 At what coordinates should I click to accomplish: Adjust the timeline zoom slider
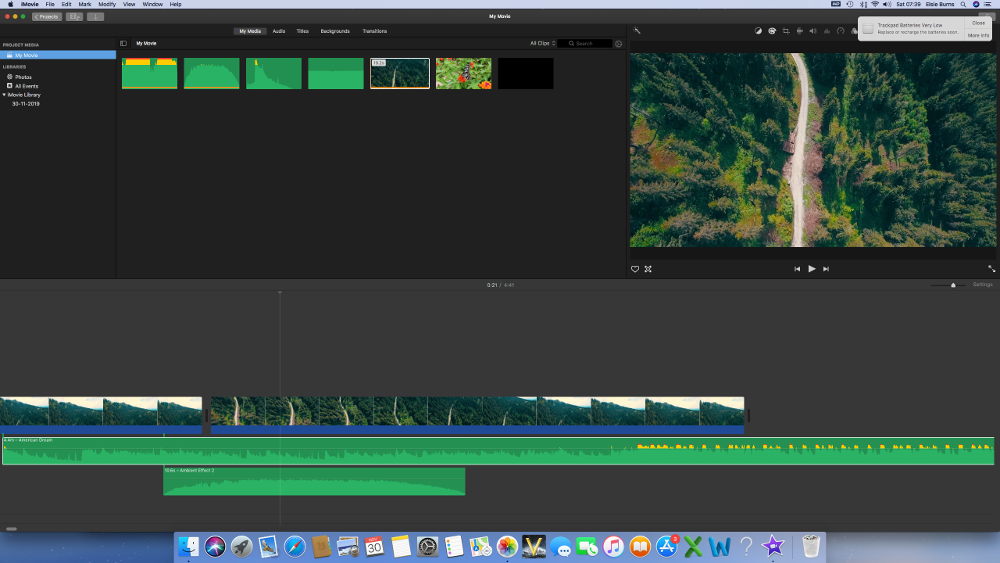952,285
